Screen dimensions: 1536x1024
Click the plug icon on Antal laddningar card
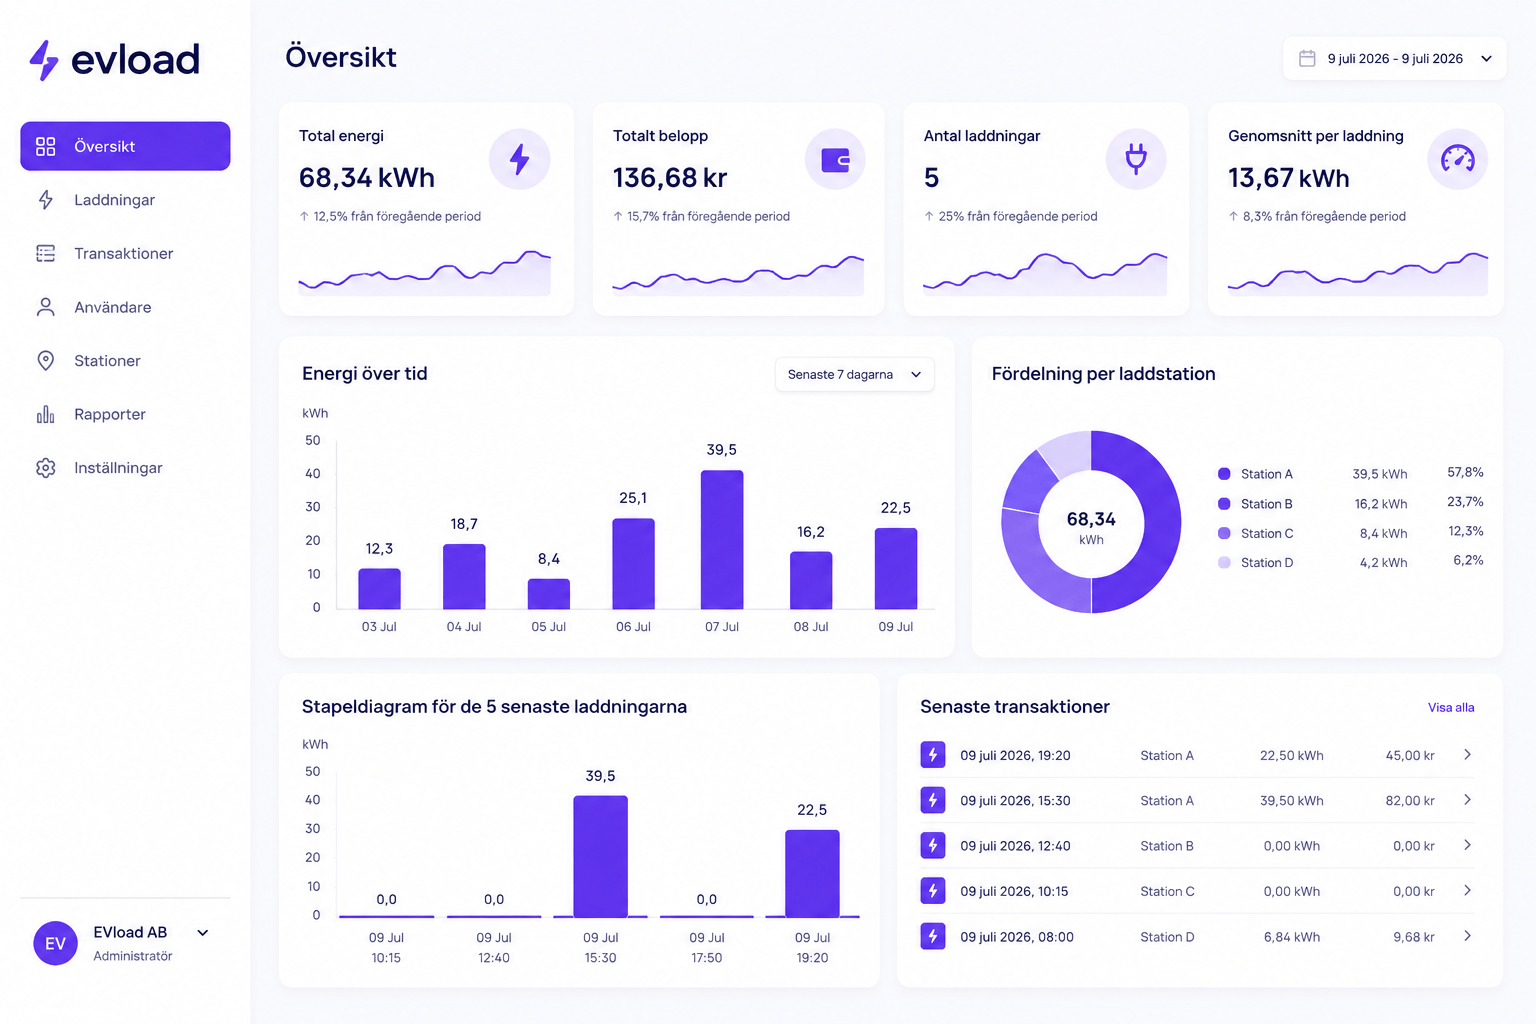point(1136,159)
